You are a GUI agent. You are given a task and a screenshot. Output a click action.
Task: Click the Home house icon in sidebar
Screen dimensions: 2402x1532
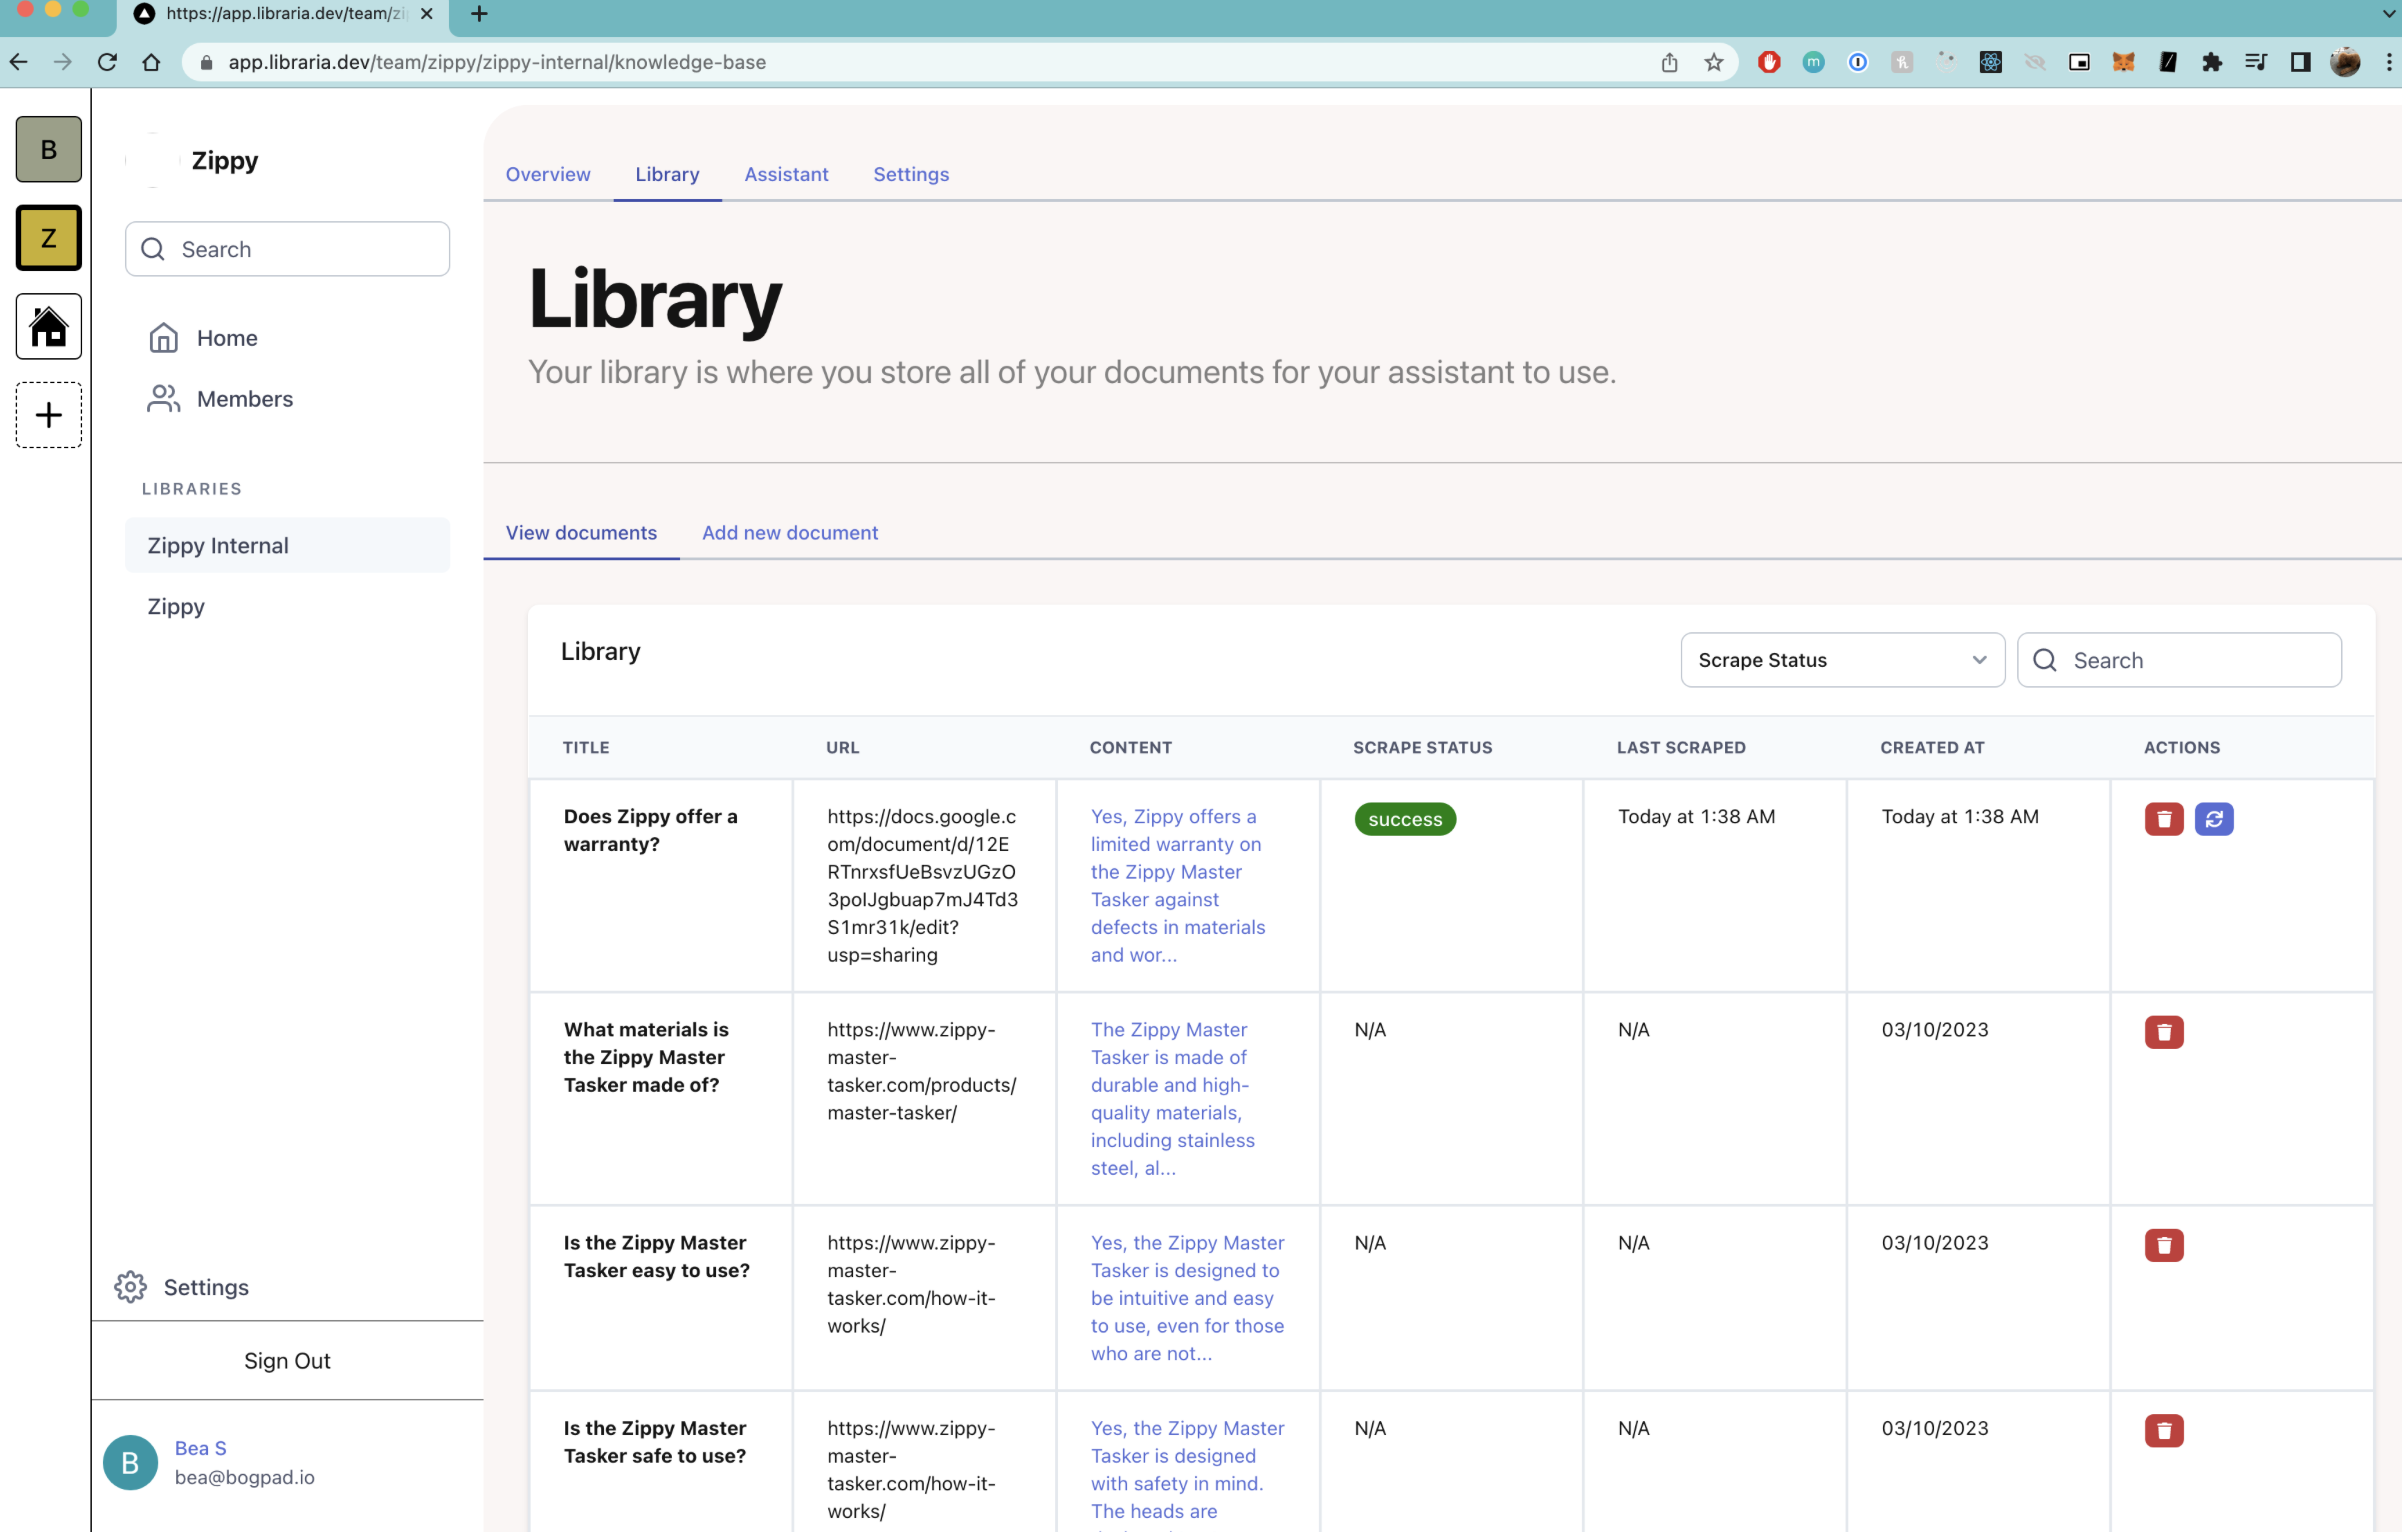click(163, 338)
